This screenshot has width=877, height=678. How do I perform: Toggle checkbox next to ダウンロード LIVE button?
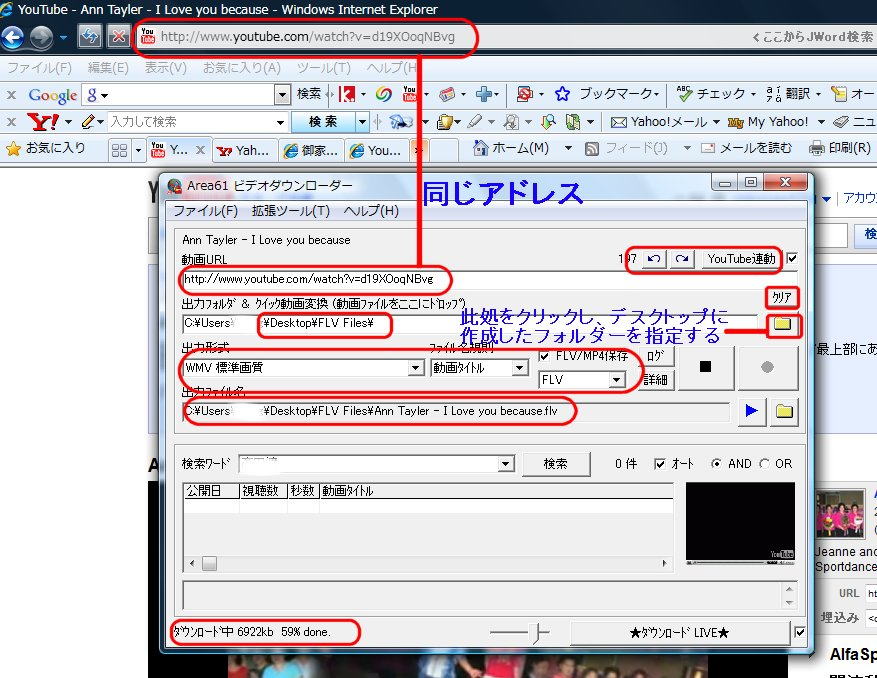click(x=800, y=633)
